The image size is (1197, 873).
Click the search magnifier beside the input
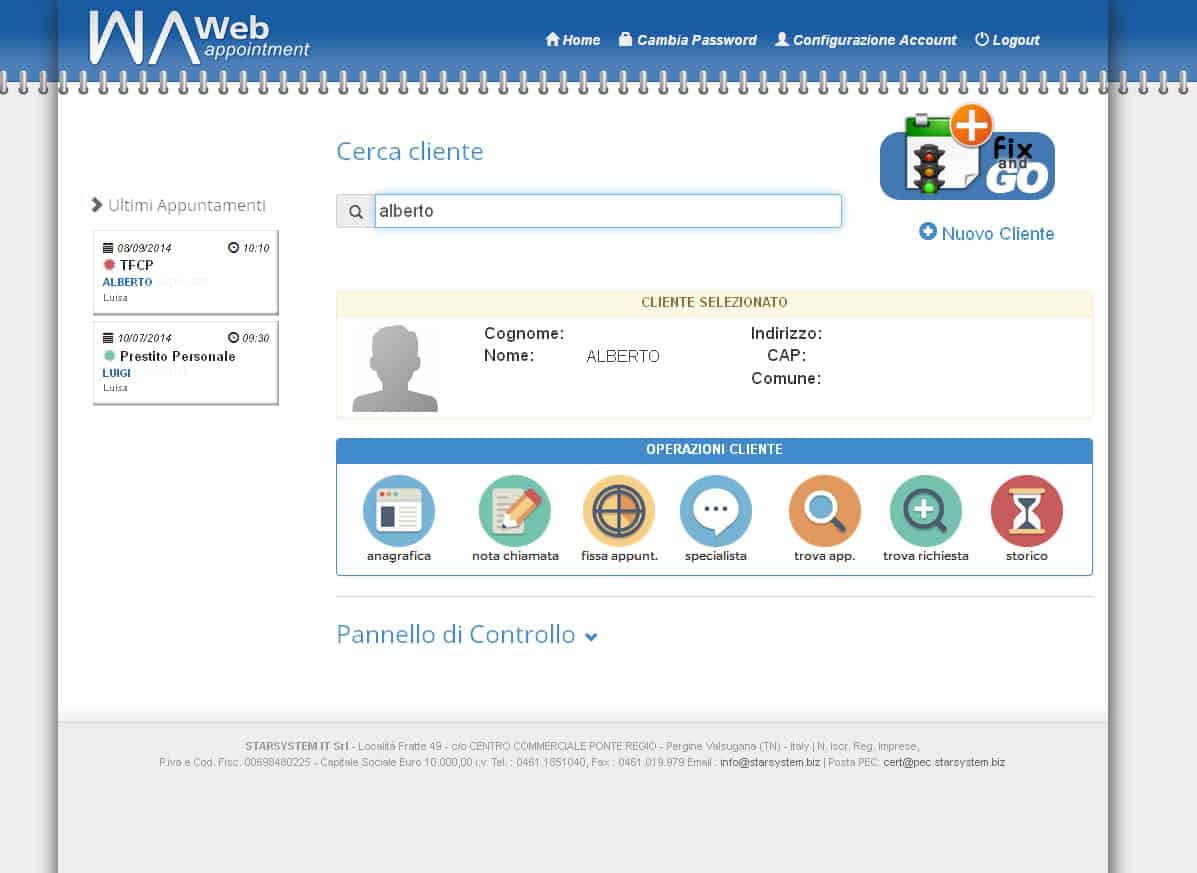coord(355,212)
